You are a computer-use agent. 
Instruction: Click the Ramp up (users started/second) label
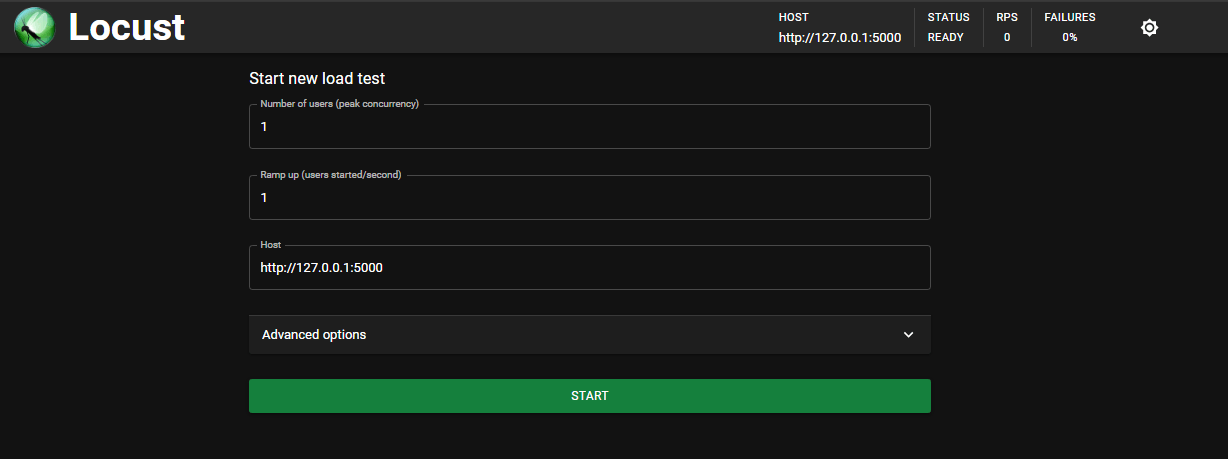coord(330,175)
